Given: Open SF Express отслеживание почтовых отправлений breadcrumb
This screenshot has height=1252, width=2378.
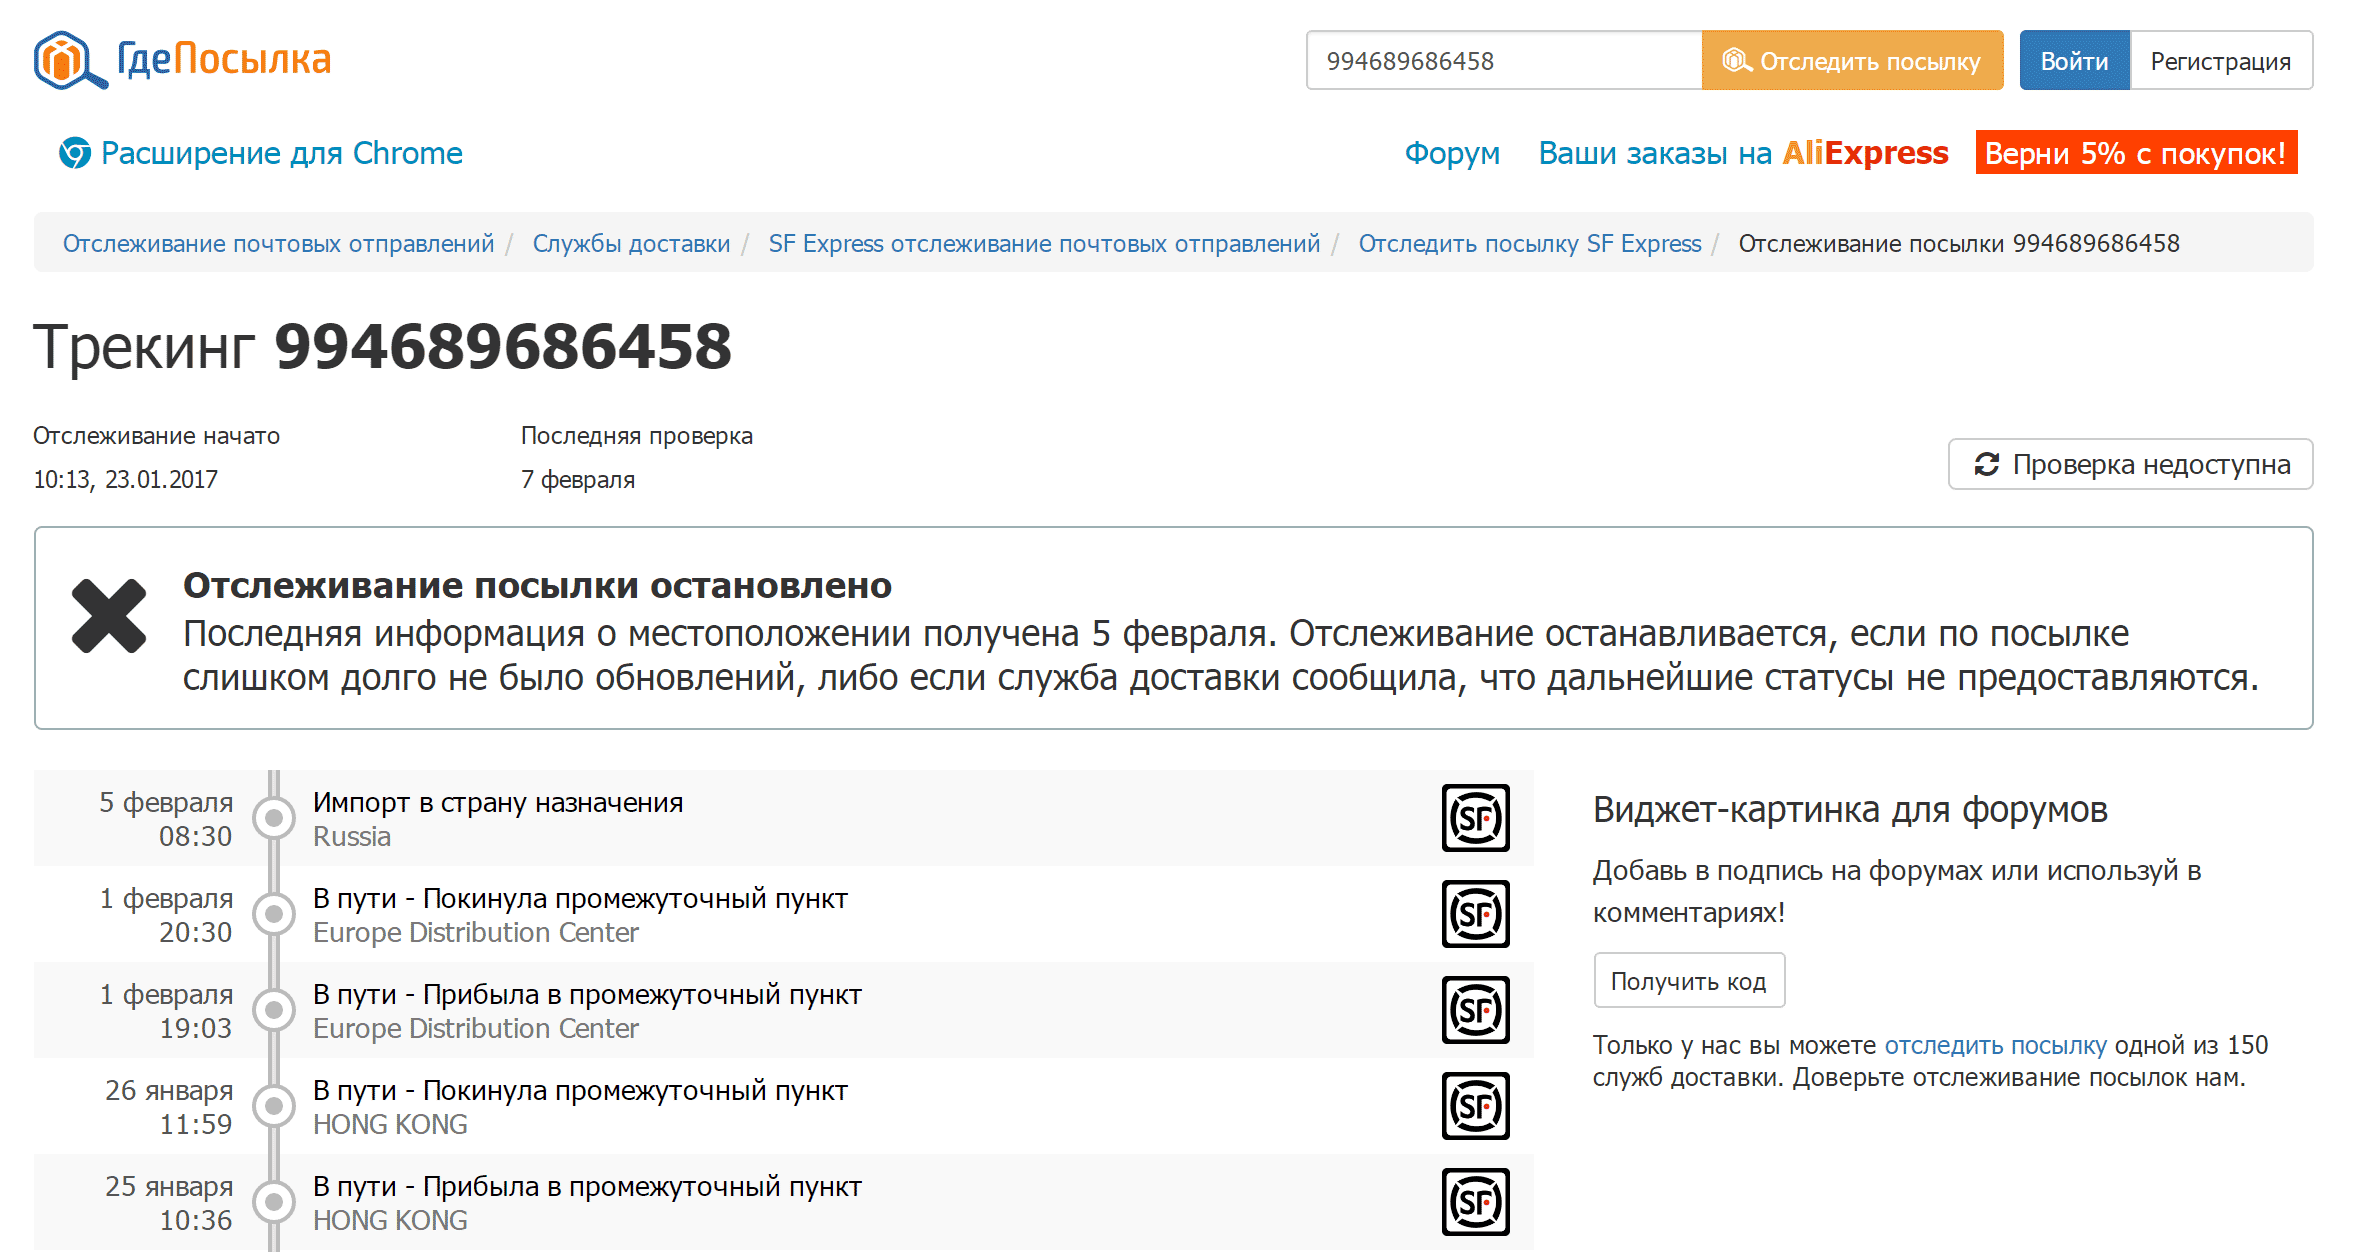Looking at the screenshot, I should tap(1044, 243).
